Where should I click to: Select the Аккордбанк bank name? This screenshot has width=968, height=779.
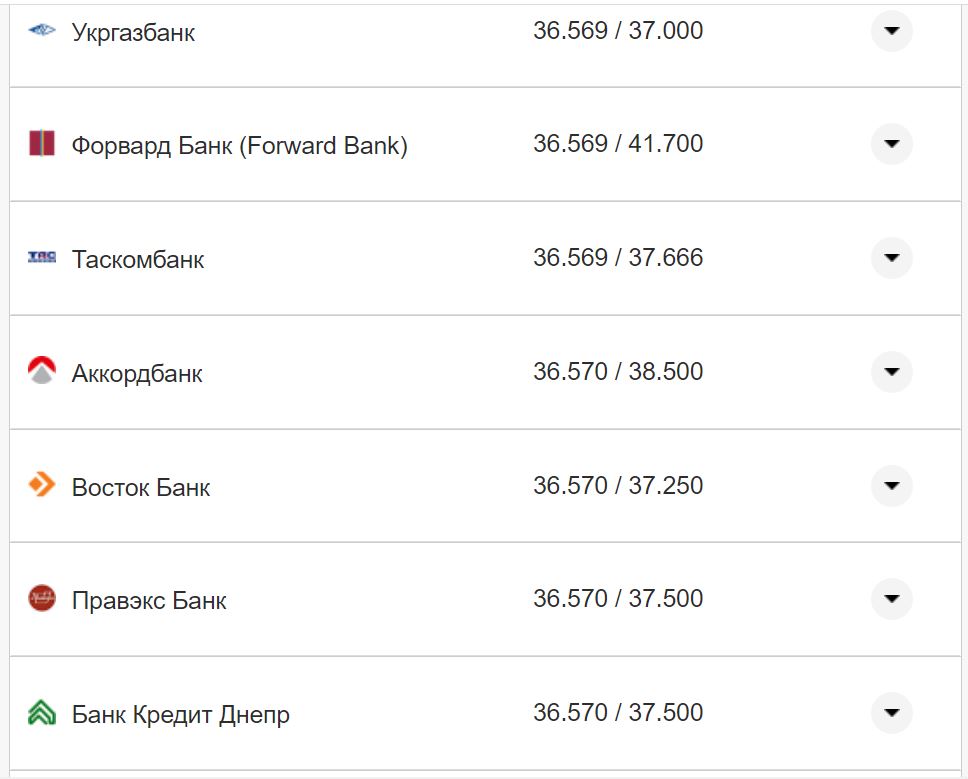tap(137, 374)
